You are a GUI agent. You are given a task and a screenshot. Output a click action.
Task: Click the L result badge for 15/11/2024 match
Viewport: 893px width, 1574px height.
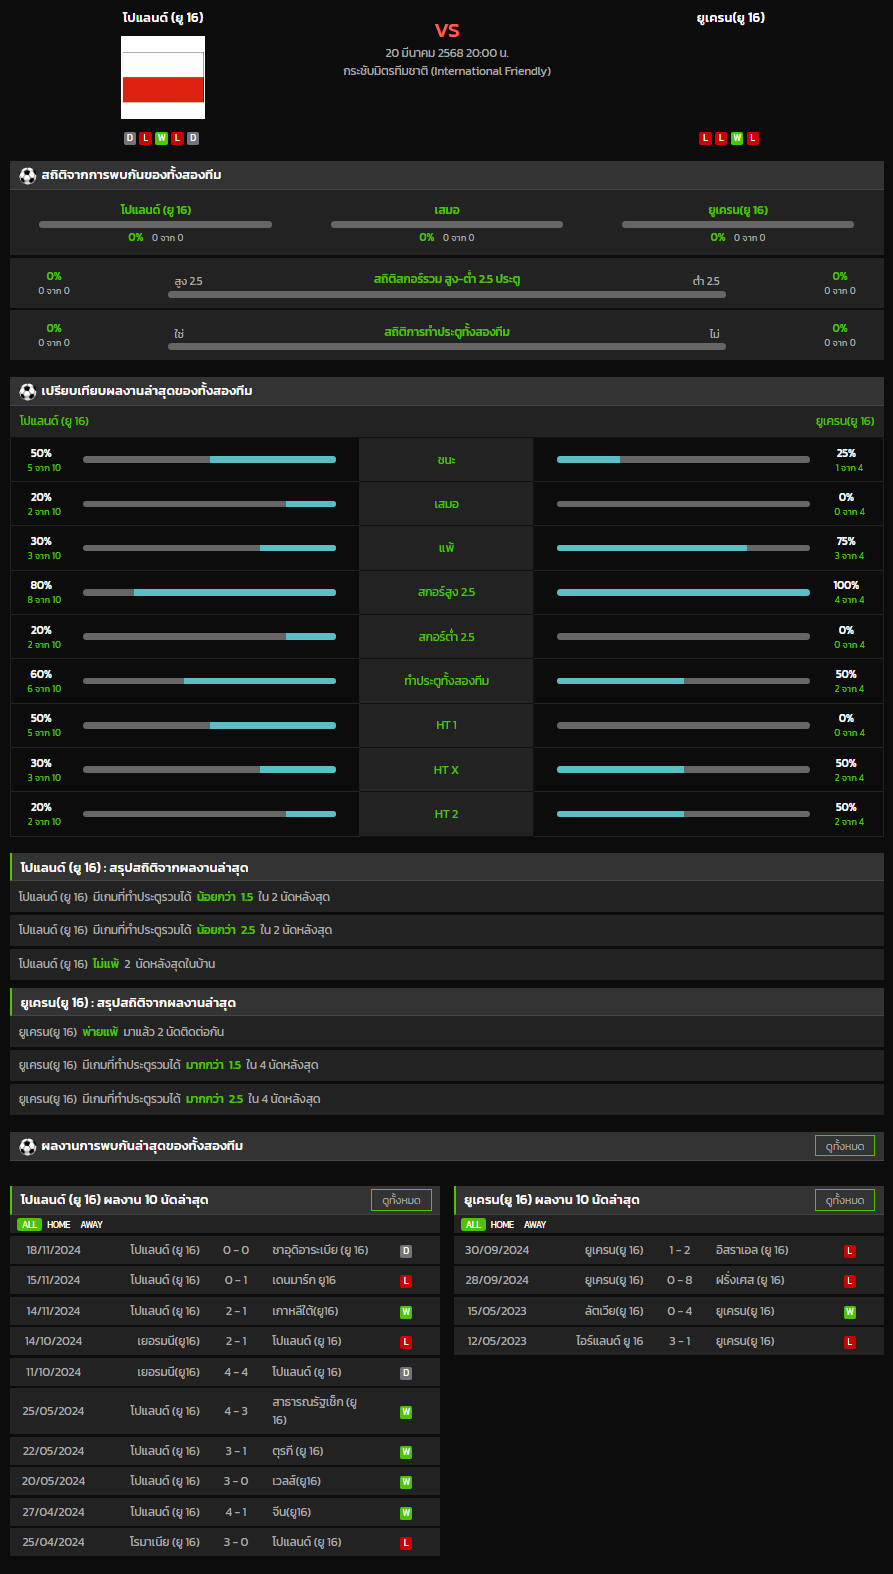tap(406, 1281)
